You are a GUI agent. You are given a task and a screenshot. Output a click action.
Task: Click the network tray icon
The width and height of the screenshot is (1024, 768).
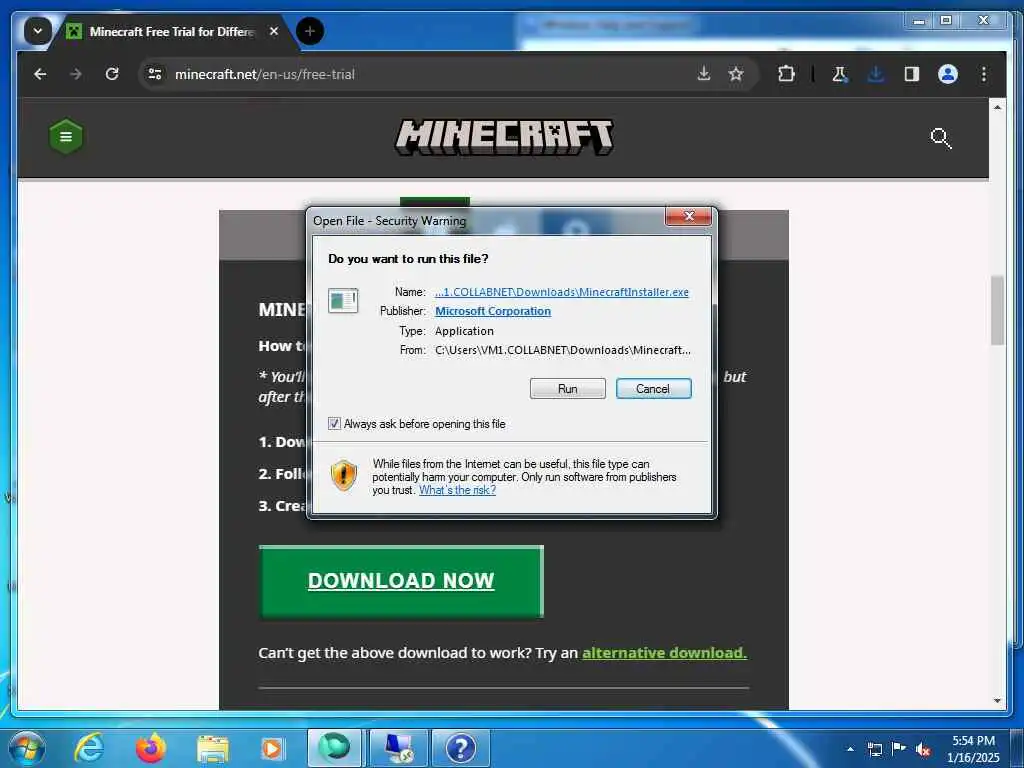(874, 749)
